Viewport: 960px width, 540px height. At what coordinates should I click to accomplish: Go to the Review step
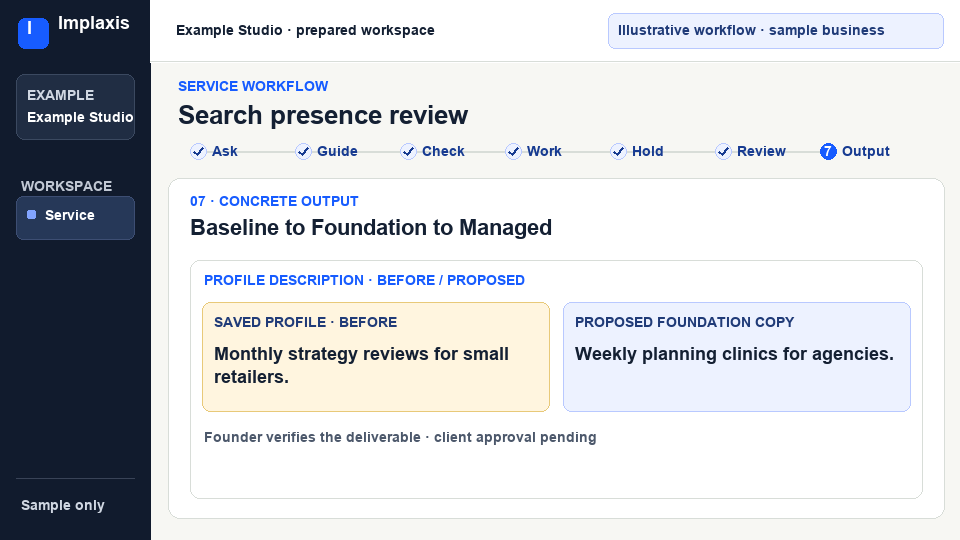[x=750, y=151]
